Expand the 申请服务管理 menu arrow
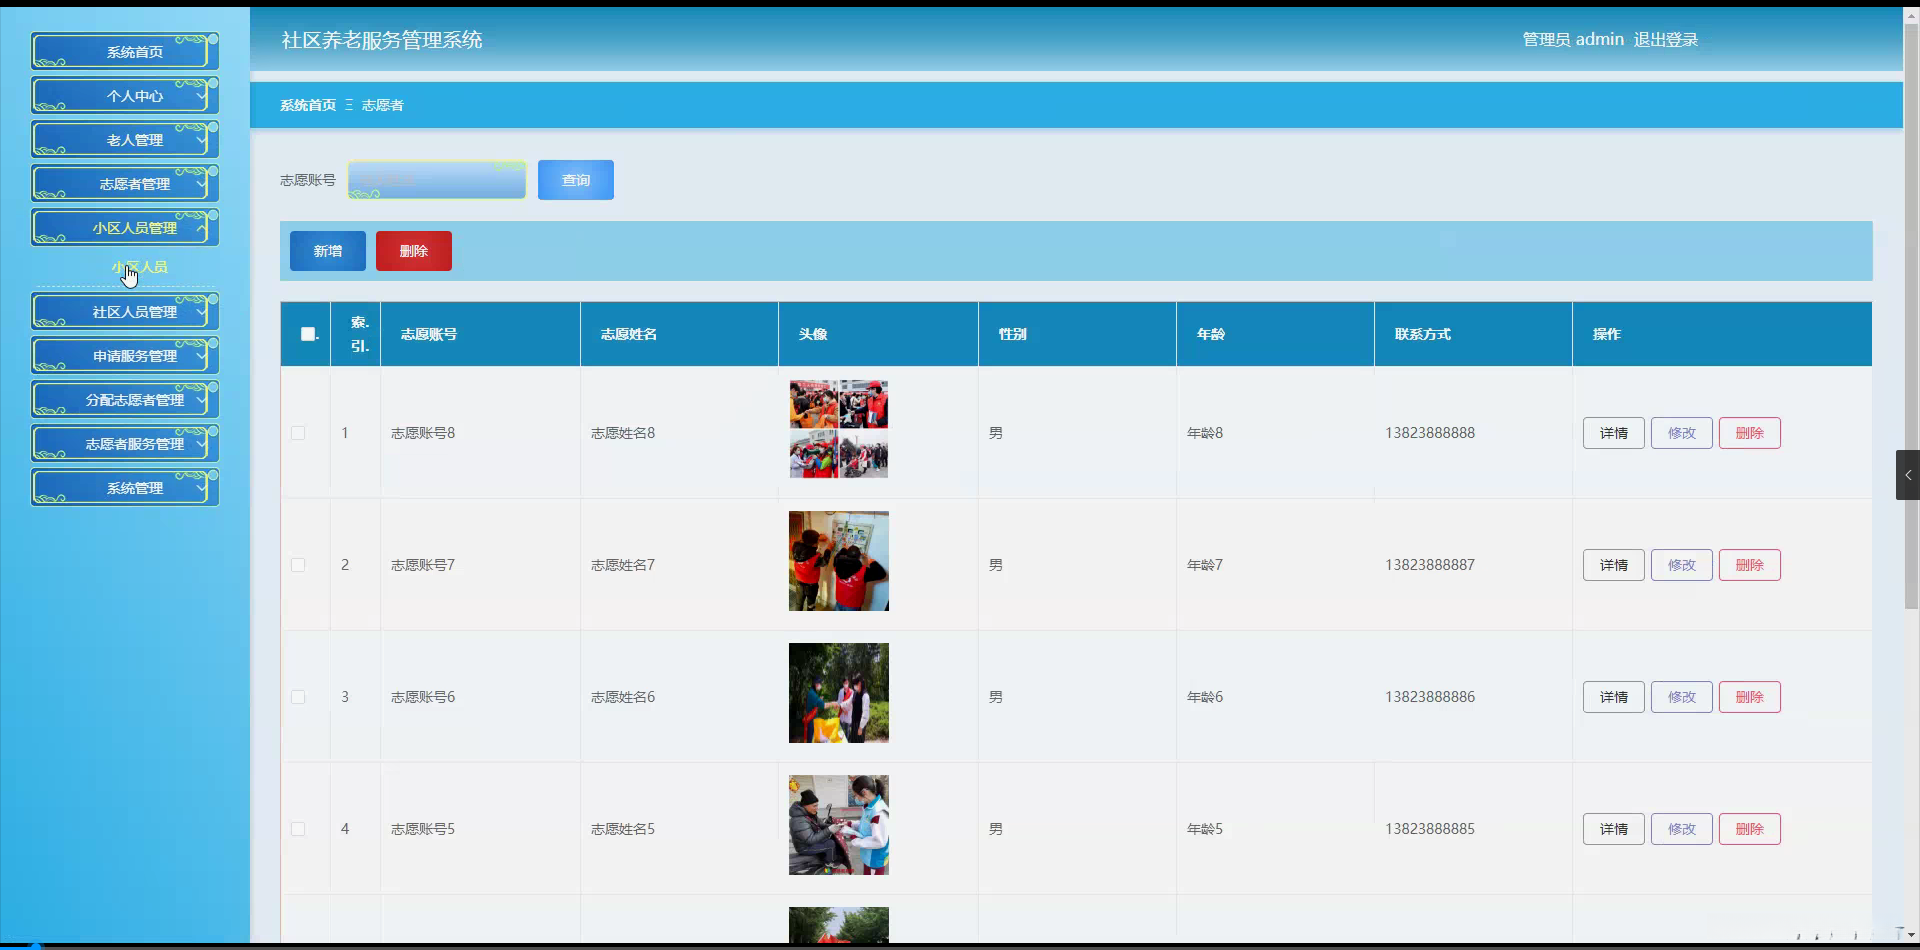 [201, 356]
